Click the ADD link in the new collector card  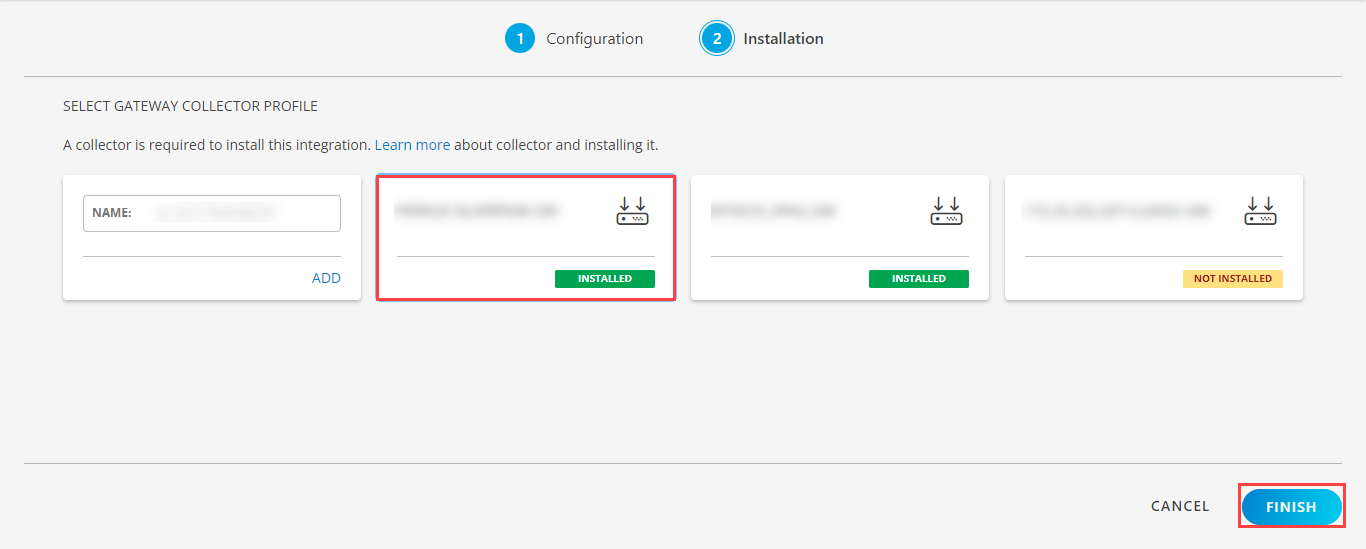tap(326, 278)
